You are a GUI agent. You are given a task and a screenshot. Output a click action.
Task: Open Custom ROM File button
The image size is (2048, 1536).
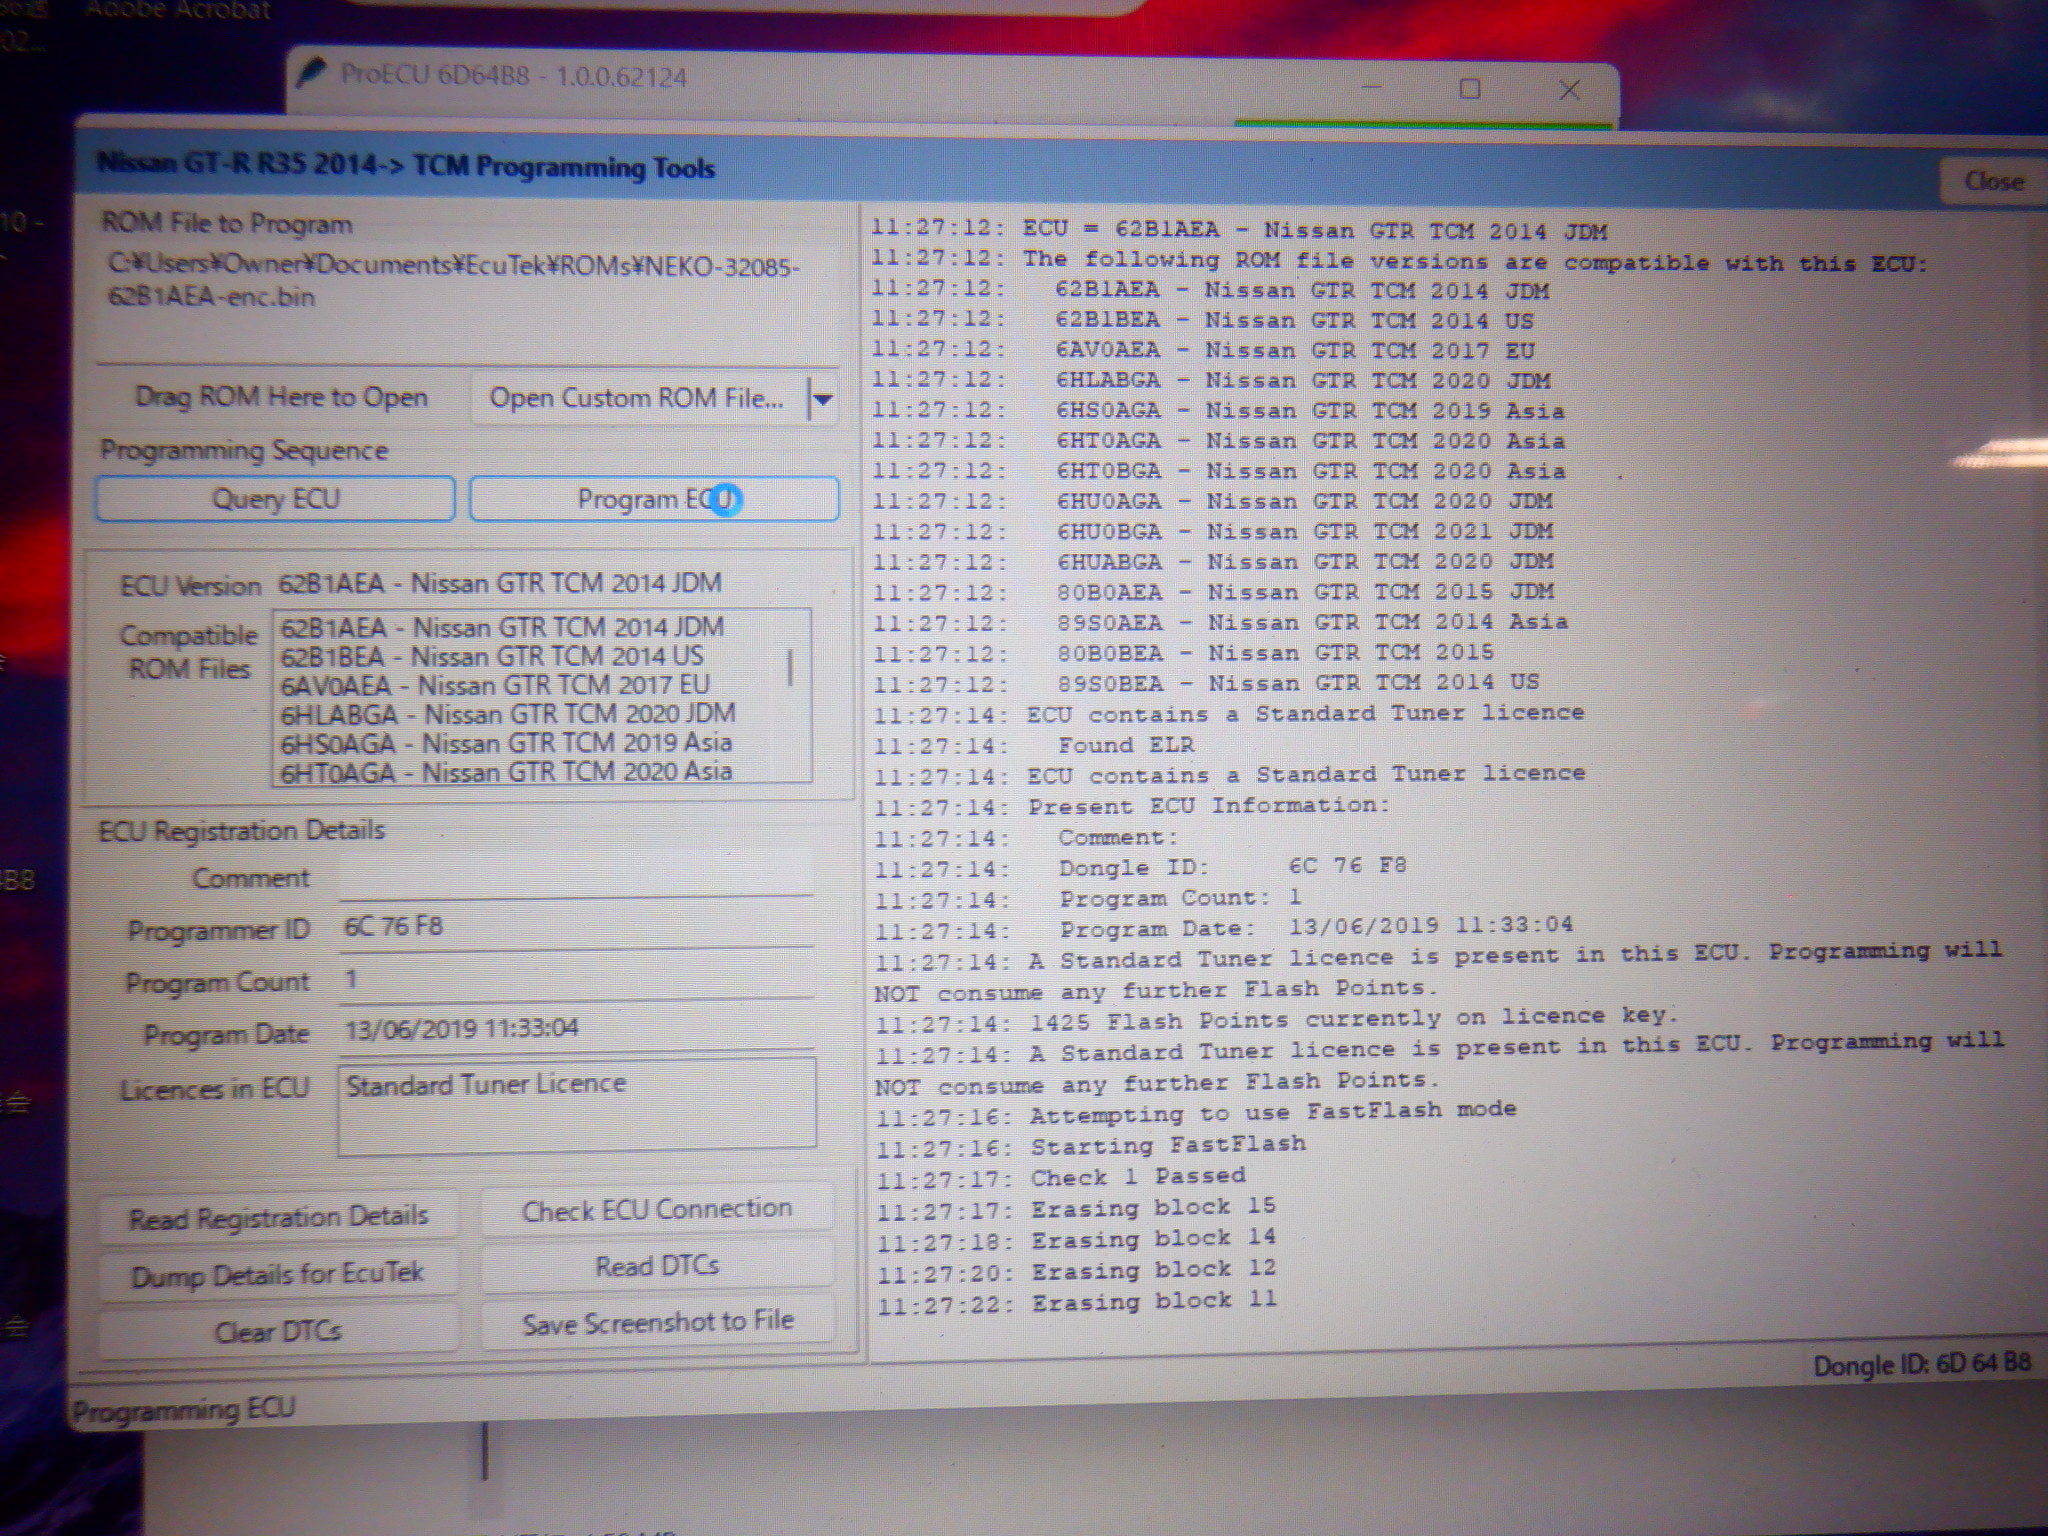click(637, 398)
